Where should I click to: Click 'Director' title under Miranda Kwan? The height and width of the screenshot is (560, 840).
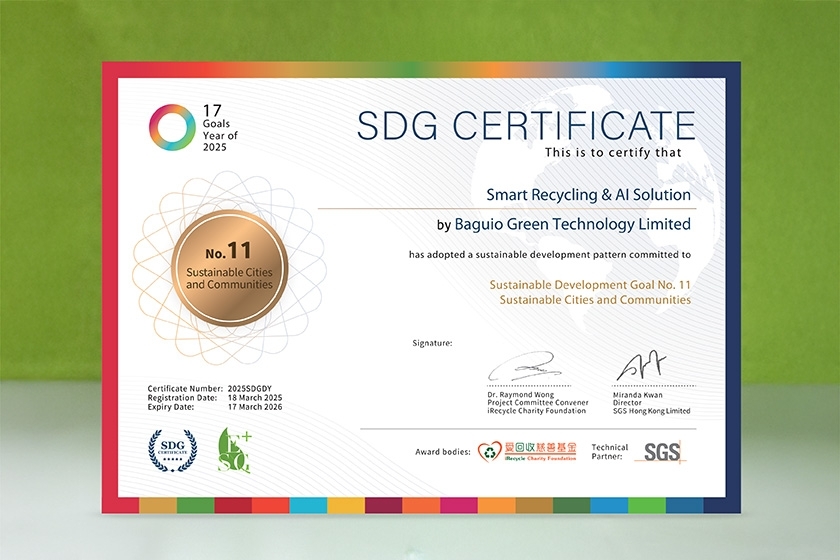(x=627, y=403)
